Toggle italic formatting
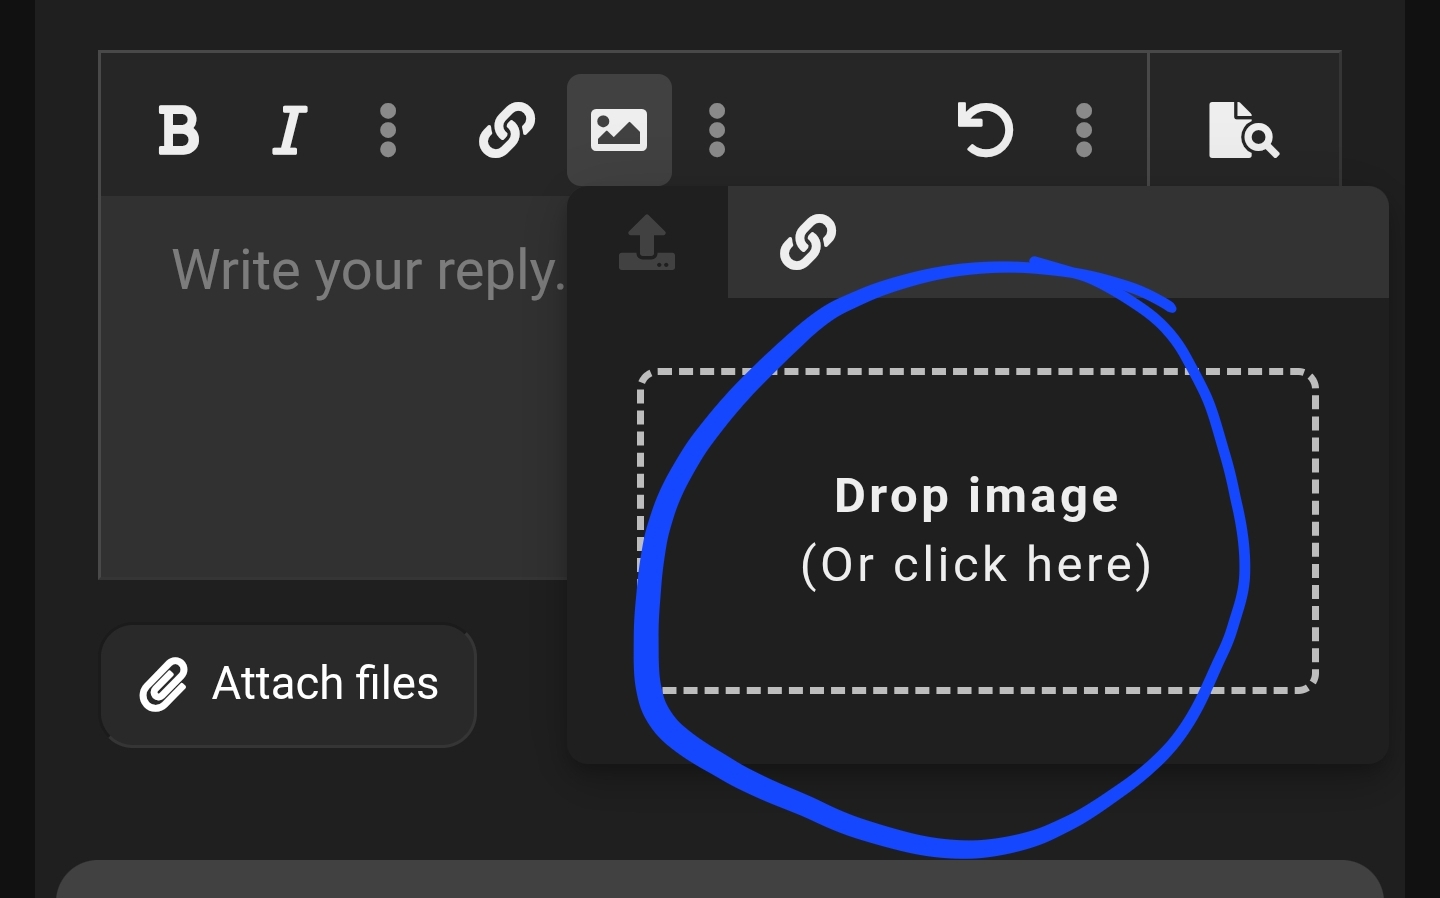 coord(289,130)
